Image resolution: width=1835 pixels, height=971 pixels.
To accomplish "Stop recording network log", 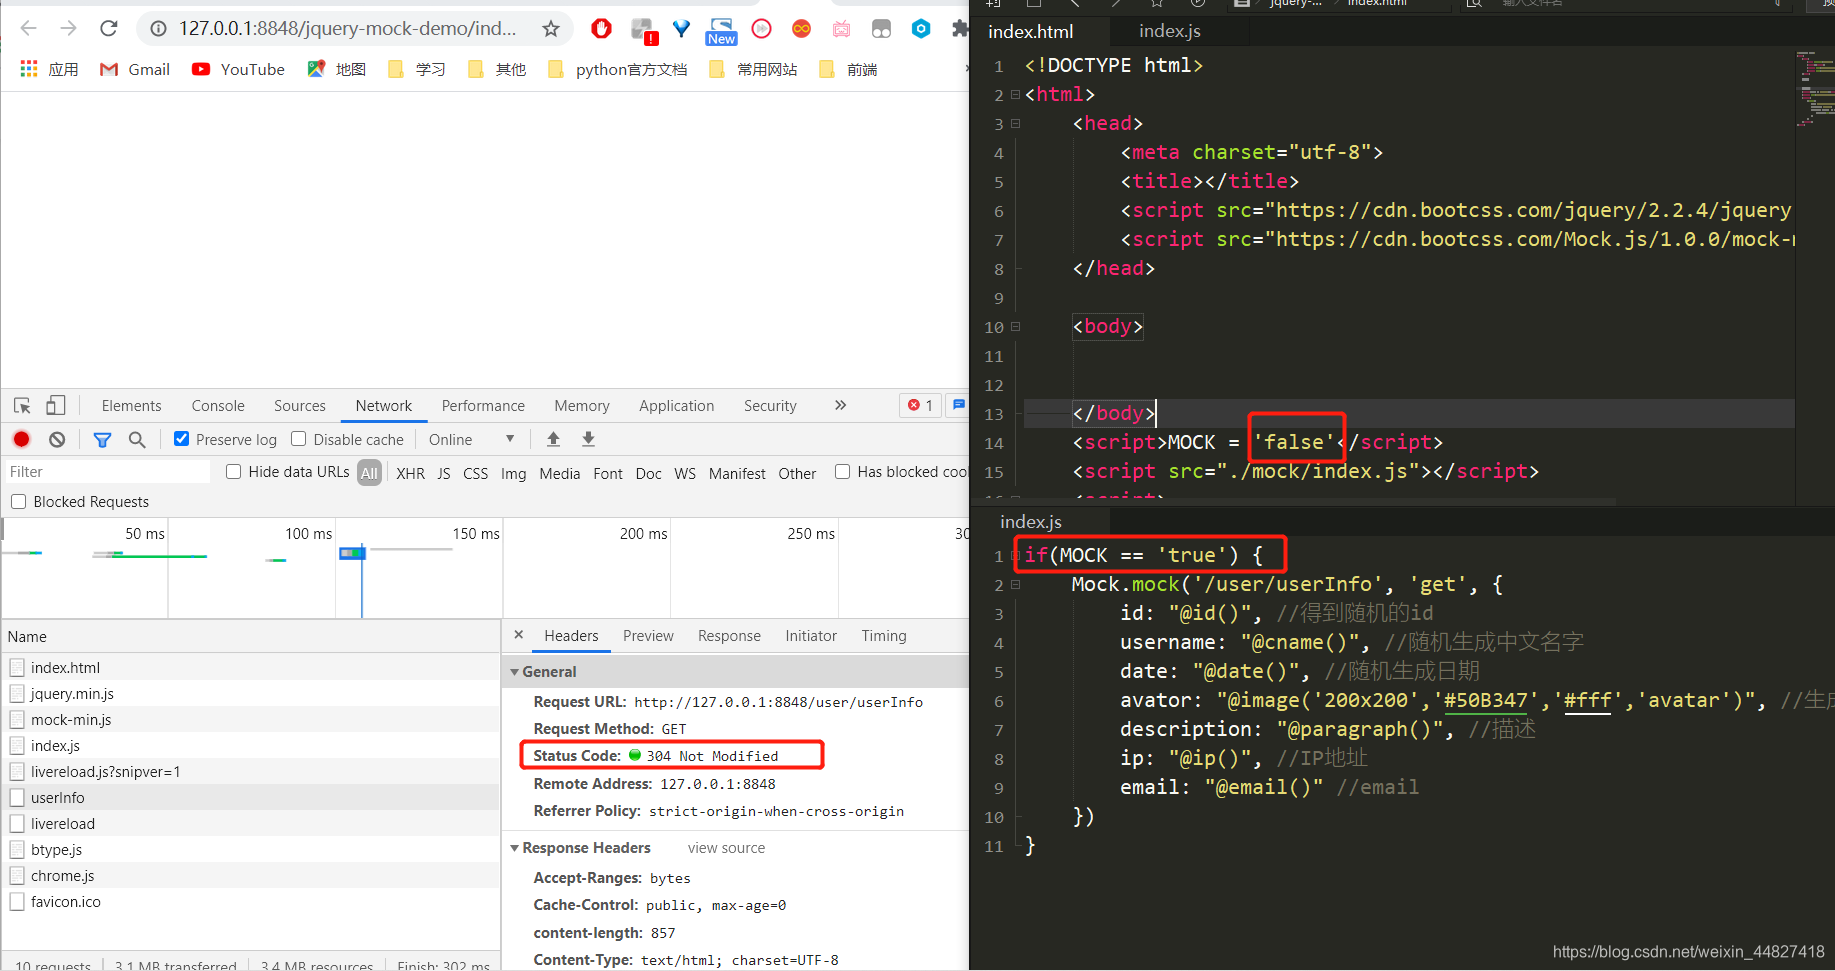I will [x=22, y=439].
